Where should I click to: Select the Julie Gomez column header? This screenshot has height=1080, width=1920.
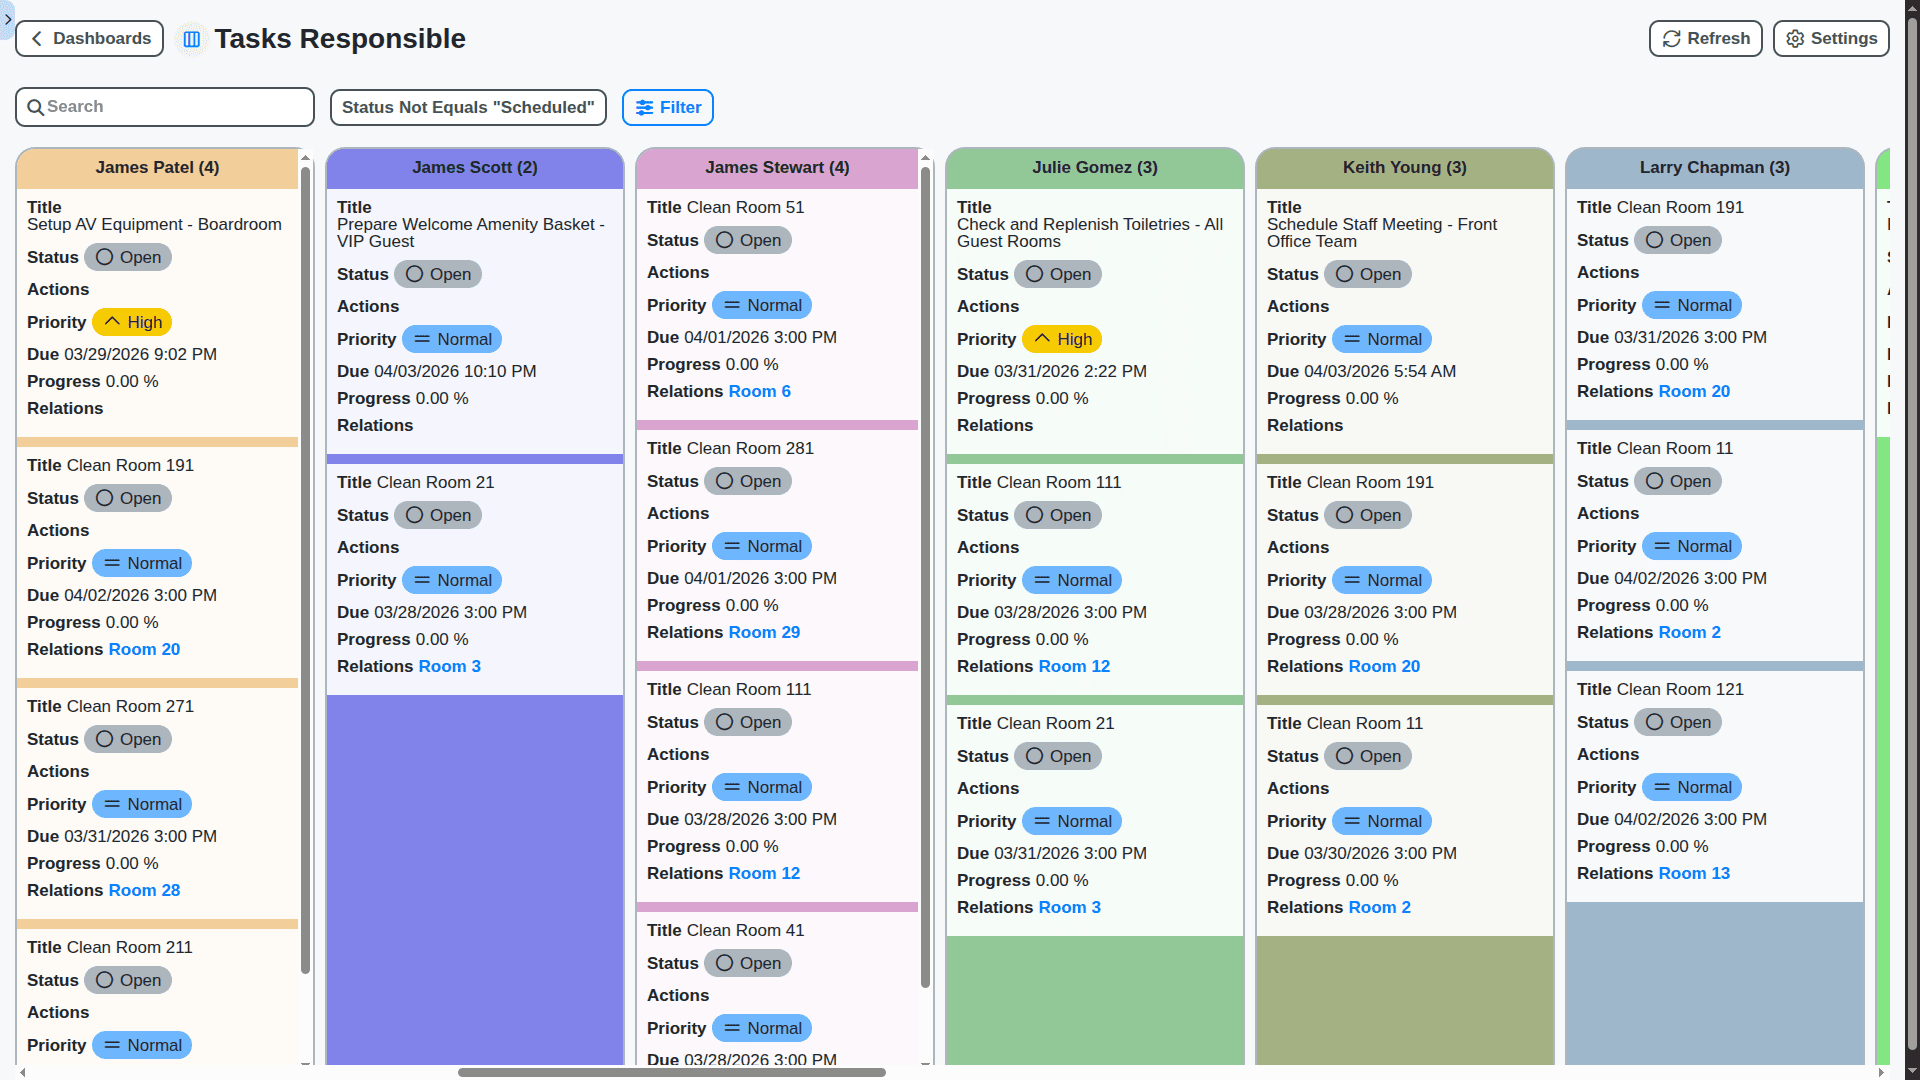coord(1094,168)
